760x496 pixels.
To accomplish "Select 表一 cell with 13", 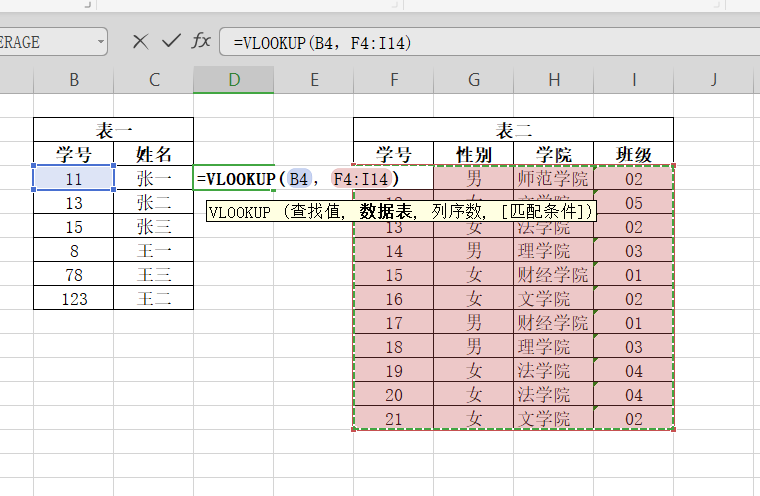I will pyautogui.click(x=74, y=203).
